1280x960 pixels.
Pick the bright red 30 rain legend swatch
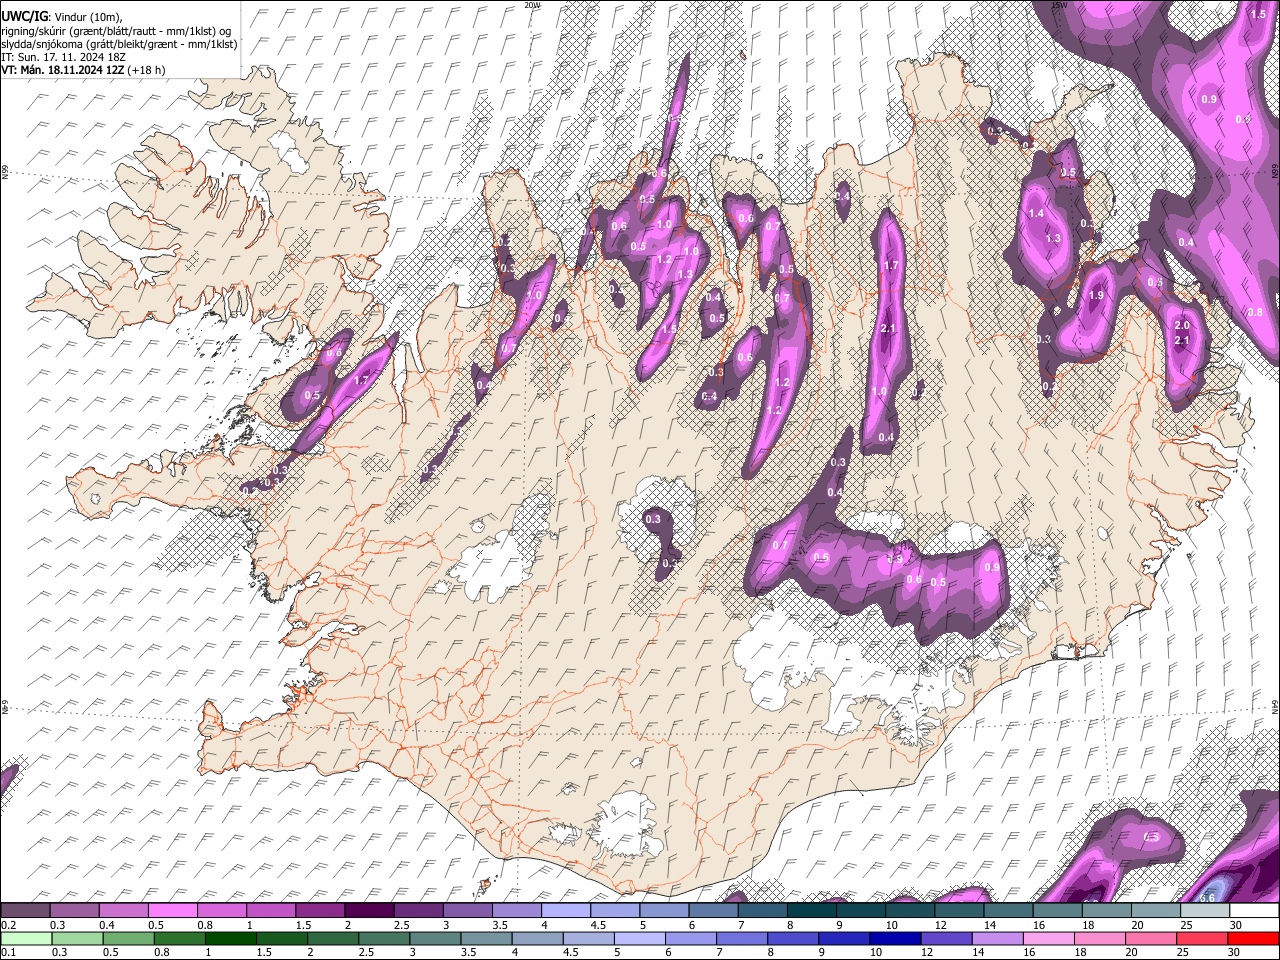coord(1253,938)
